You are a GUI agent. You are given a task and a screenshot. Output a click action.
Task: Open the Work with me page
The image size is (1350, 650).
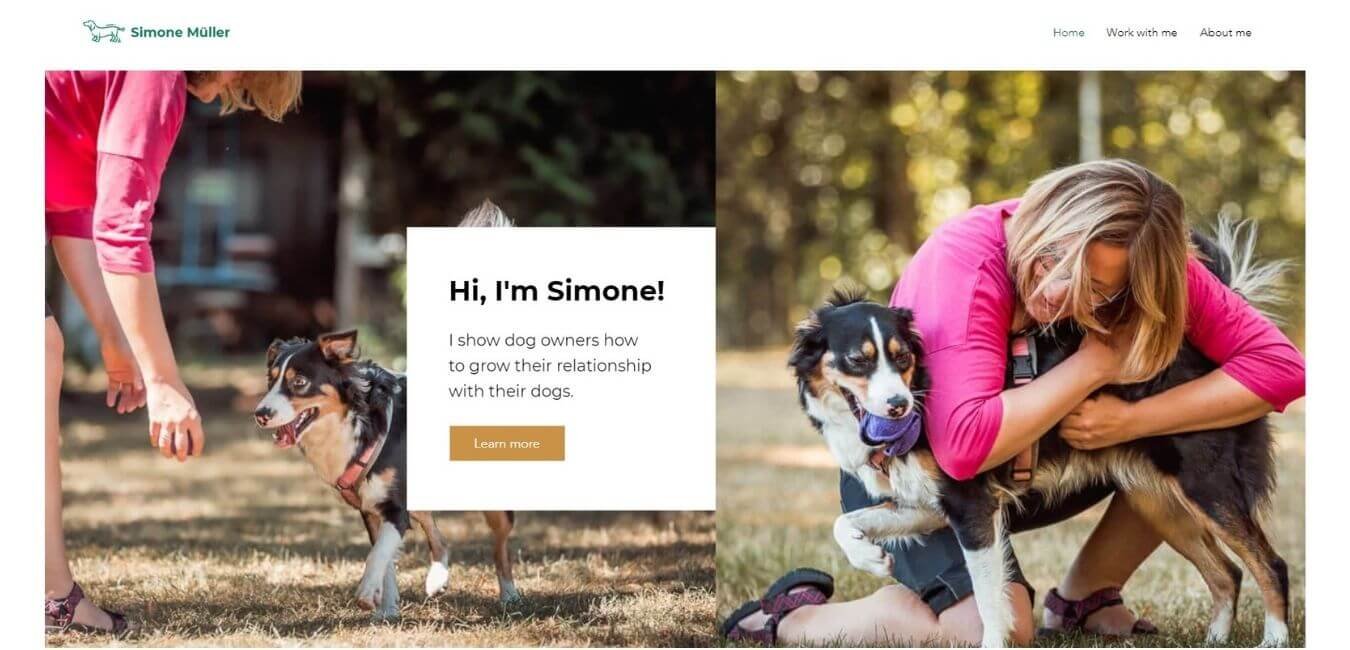point(1141,33)
